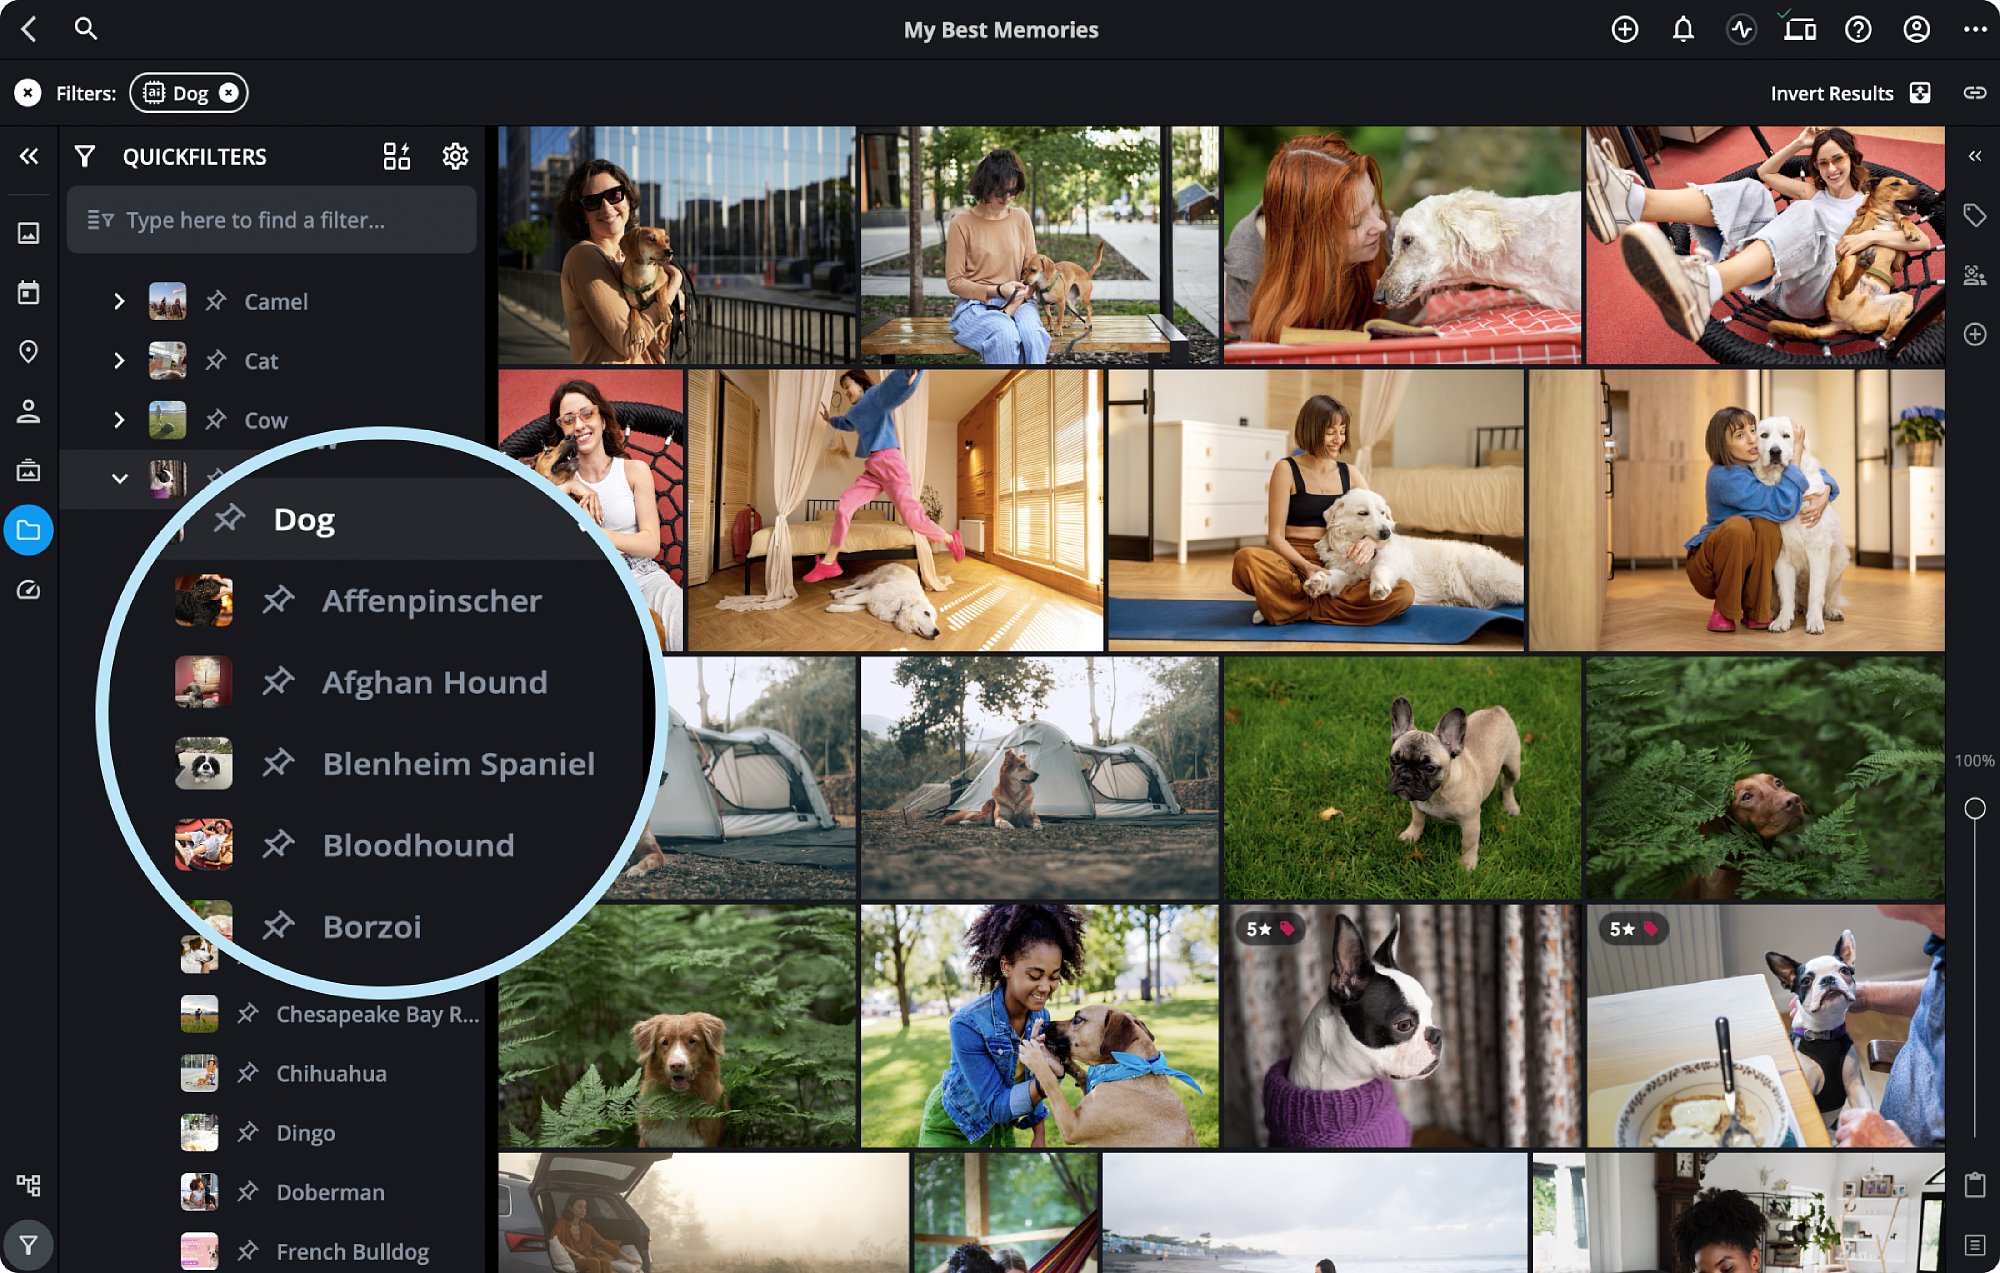Open quickfilters settings gear

click(x=455, y=156)
